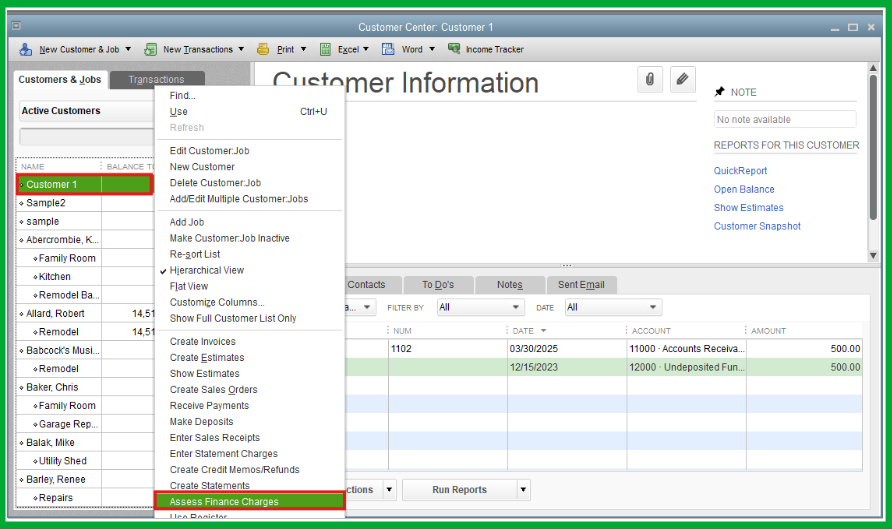The image size is (892, 529).
Task: Select Create Statements menu entry
Action: coord(209,485)
